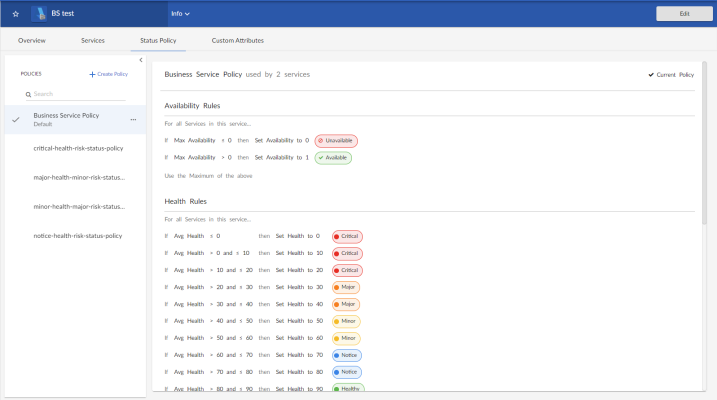The height and width of the screenshot is (400, 717).
Task: Click the policy pane vertical scrollbar
Action: point(705,143)
